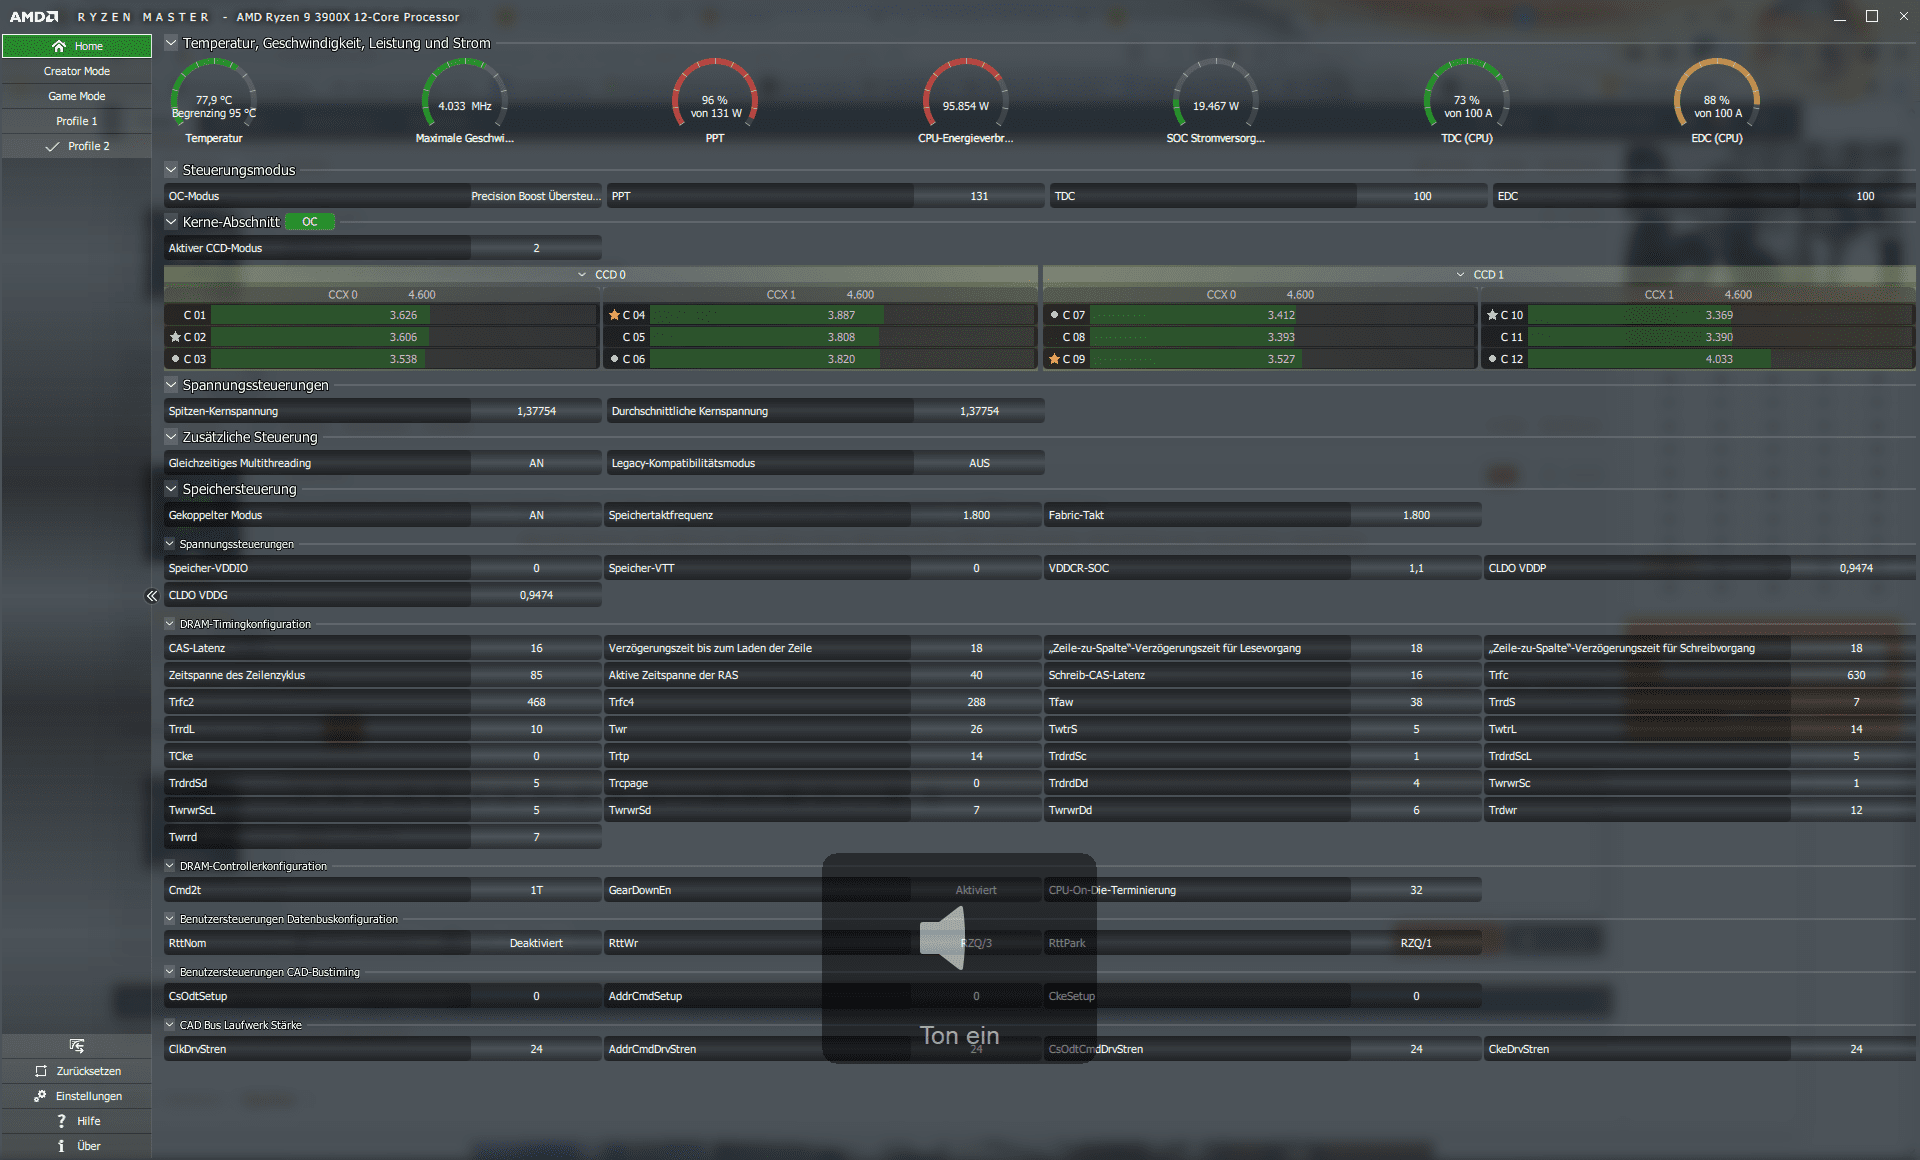Collapse the Spannungssteuerungen core voltage section

click(171, 385)
